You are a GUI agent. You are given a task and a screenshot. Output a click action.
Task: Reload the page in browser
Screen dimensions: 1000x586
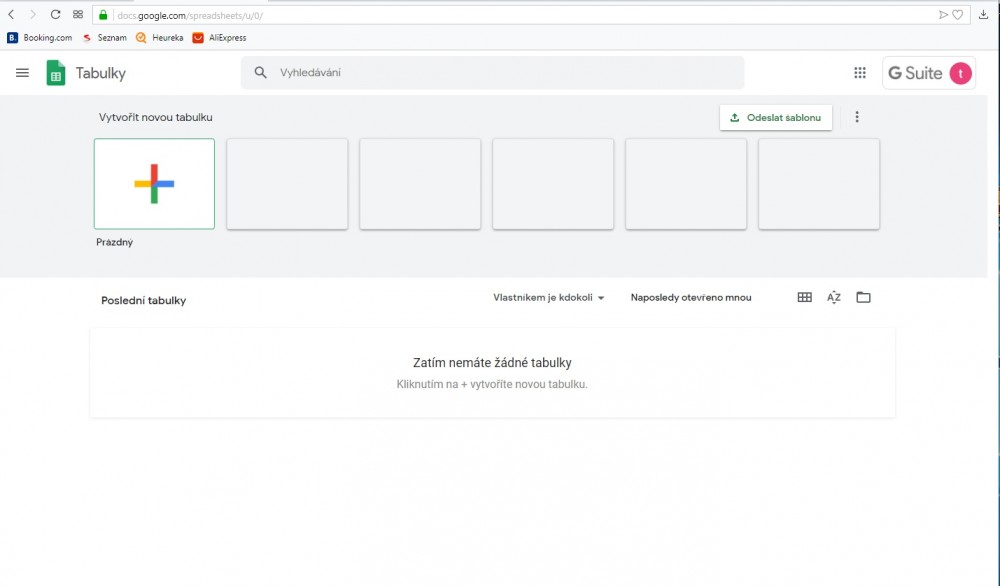point(55,15)
